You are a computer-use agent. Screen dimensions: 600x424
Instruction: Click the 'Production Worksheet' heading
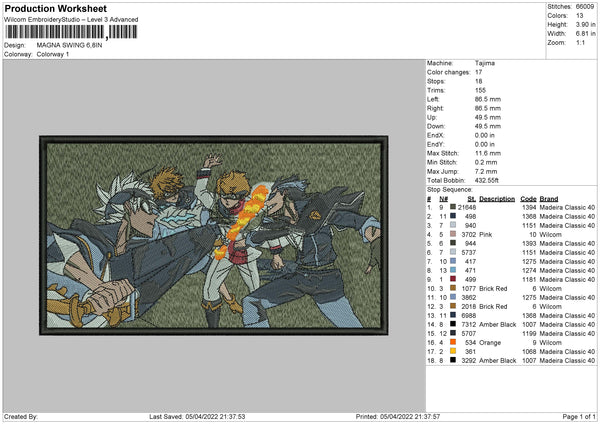(x=55, y=8)
